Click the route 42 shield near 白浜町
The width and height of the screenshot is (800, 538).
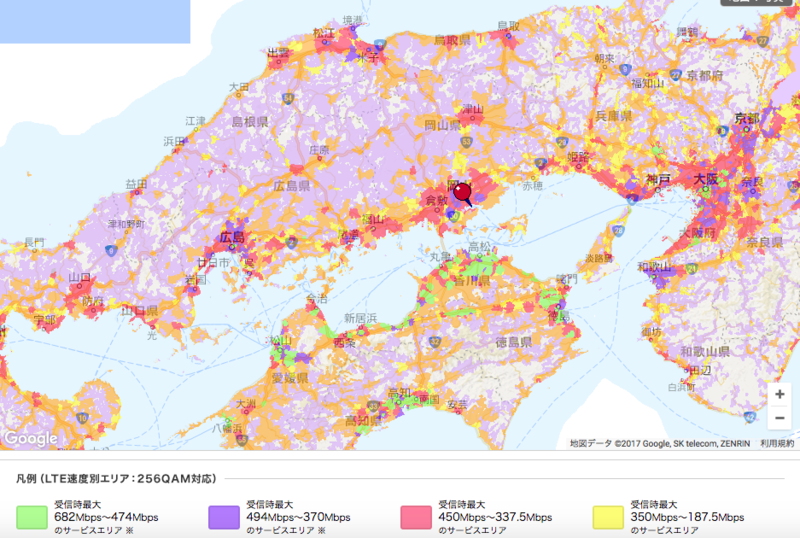pos(749,417)
